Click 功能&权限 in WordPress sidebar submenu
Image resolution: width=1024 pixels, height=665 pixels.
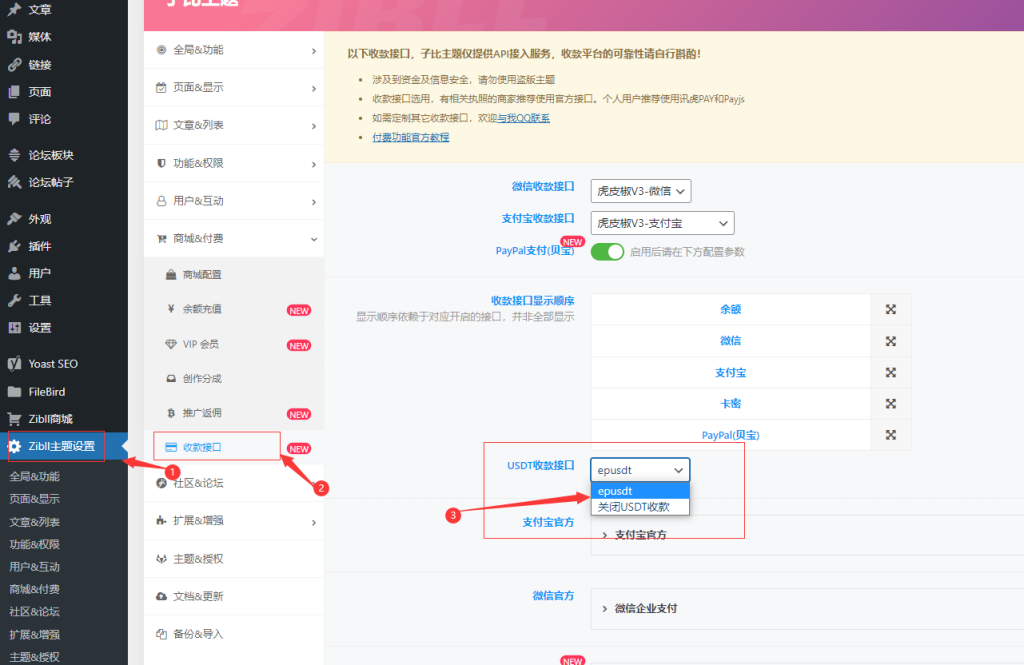point(35,544)
